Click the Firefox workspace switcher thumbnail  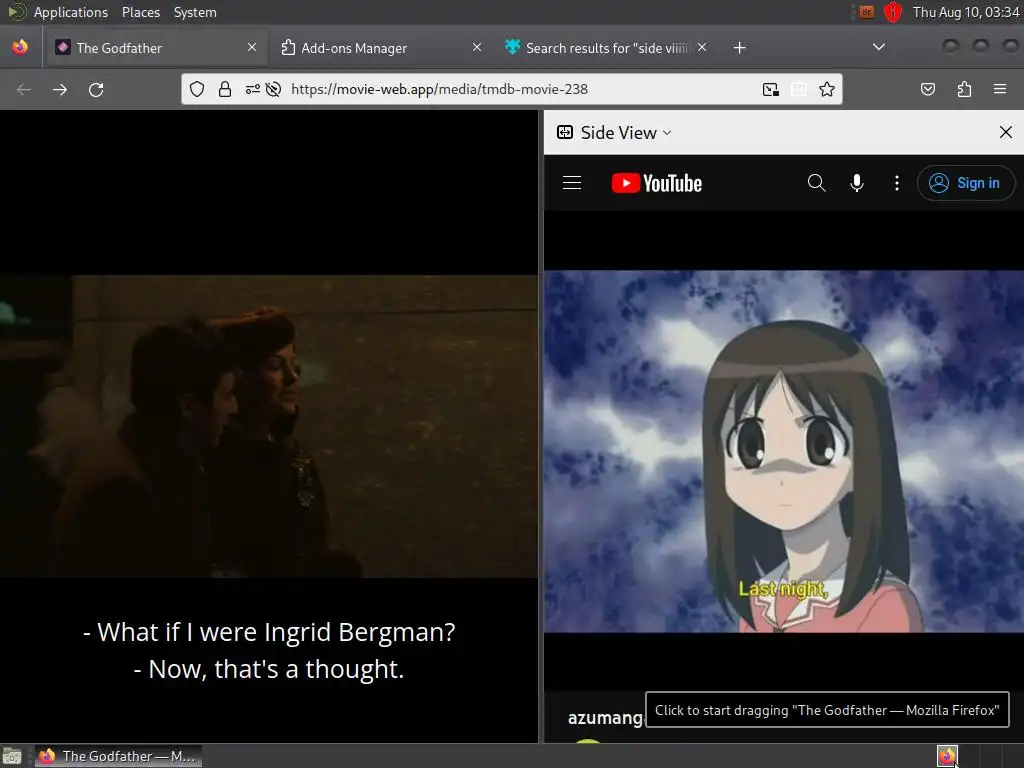(x=947, y=756)
